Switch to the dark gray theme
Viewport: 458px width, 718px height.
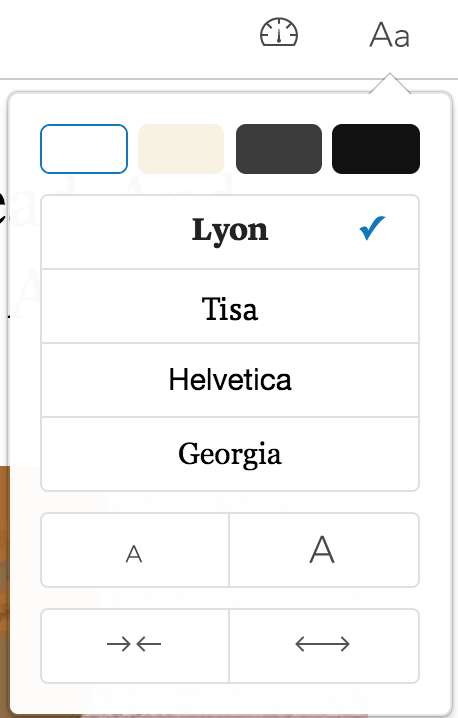click(x=279, y=149)
